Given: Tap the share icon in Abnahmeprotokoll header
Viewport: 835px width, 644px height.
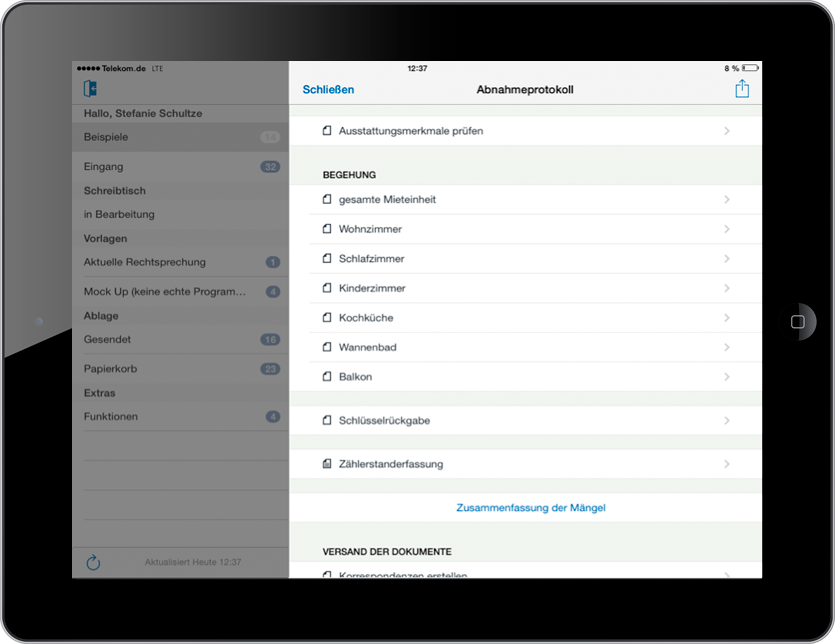Looking at the screenshot, I should (x=742, y=88).
